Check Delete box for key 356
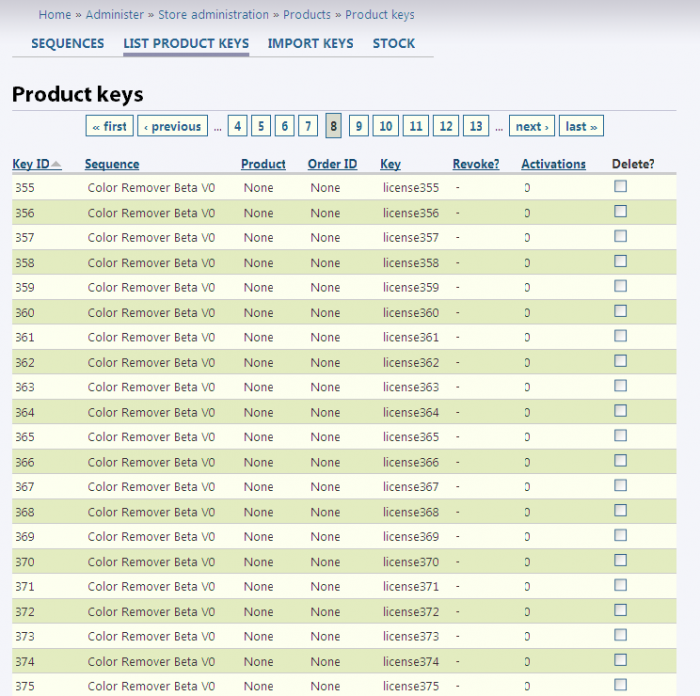The height and width of the screenshot is (696, 700). (x=621, y=211)
